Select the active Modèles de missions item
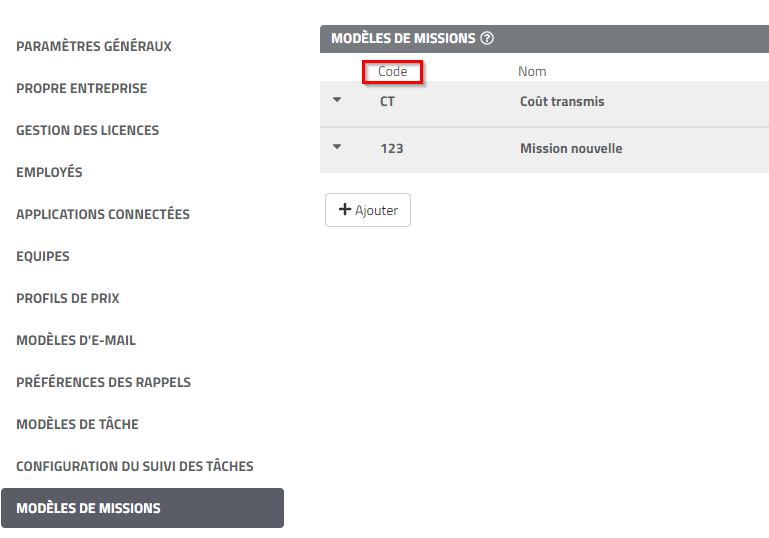 (x=88, y=508)
